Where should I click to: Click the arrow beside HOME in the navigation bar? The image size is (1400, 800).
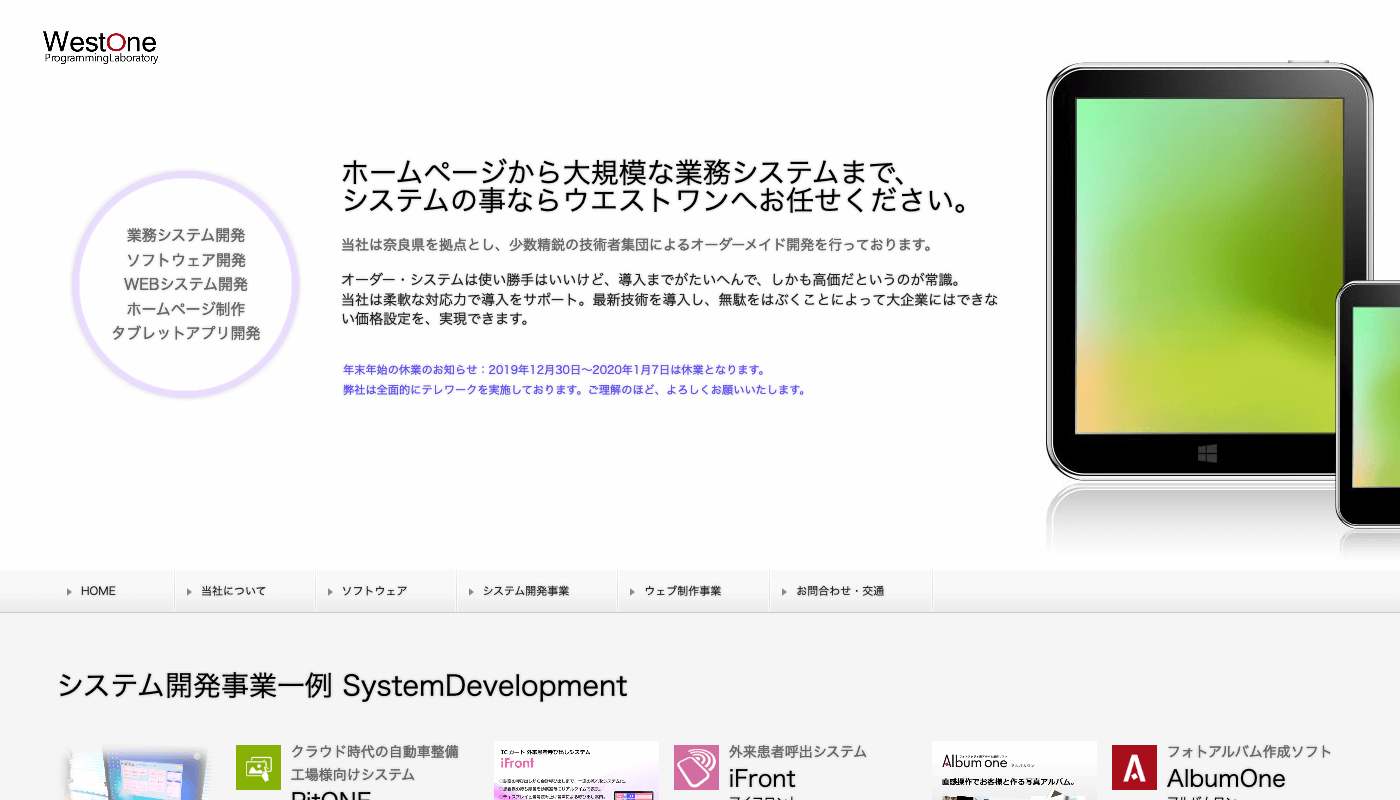point(69,592)
